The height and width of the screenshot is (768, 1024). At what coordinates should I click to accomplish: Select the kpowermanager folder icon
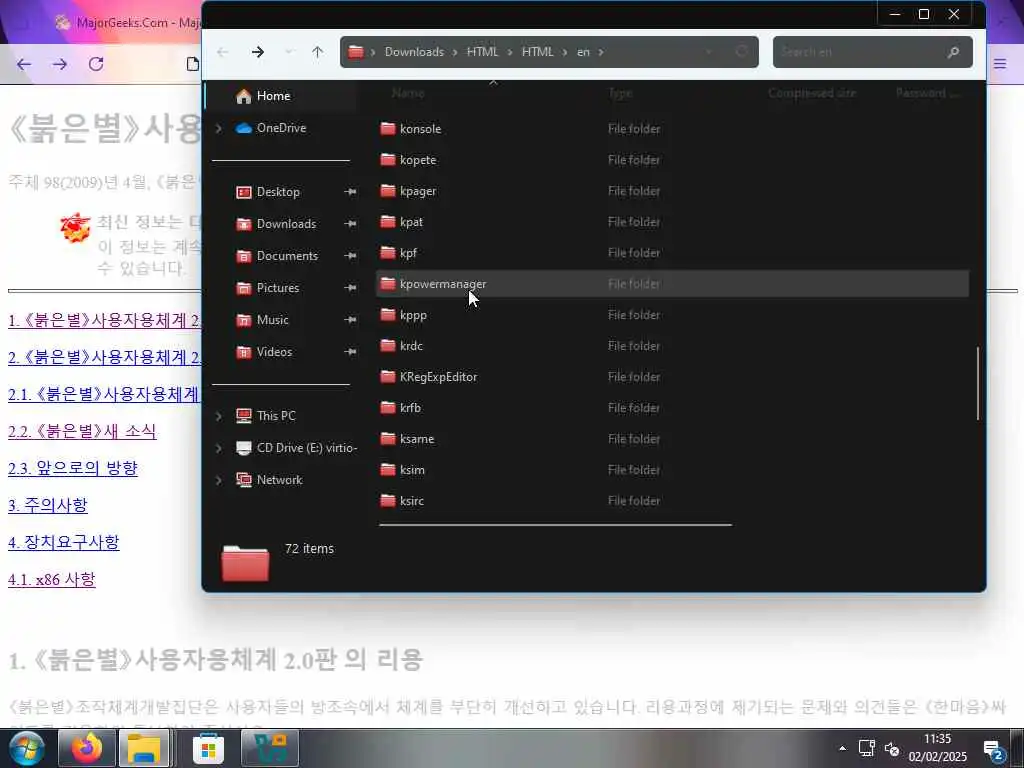point(388,283)
